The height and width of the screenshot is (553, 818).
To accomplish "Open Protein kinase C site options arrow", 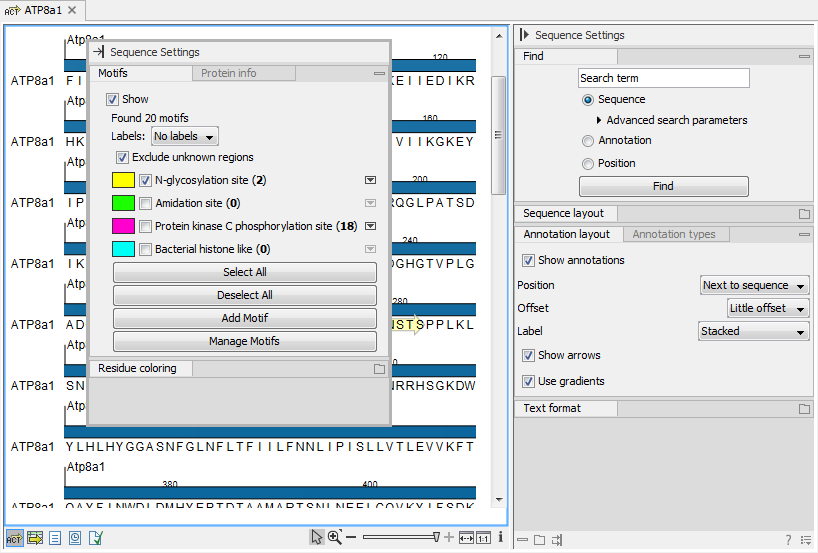I will point(370,226).
